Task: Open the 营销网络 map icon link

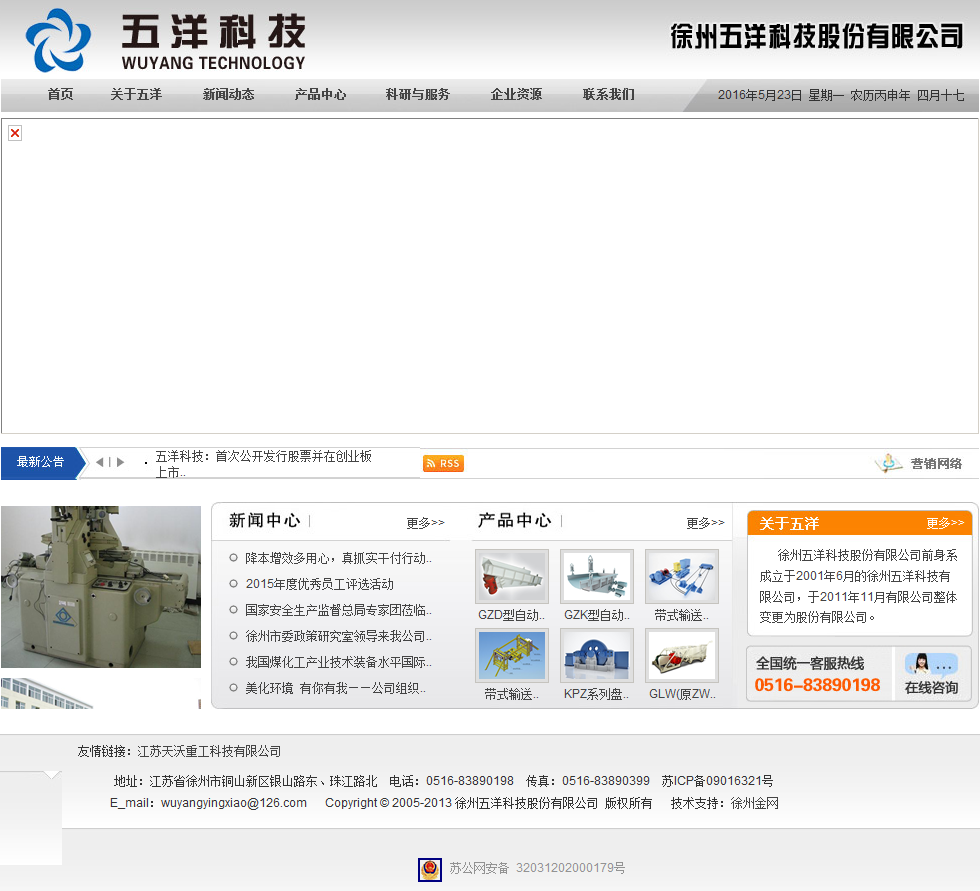Action: point(918,464)
